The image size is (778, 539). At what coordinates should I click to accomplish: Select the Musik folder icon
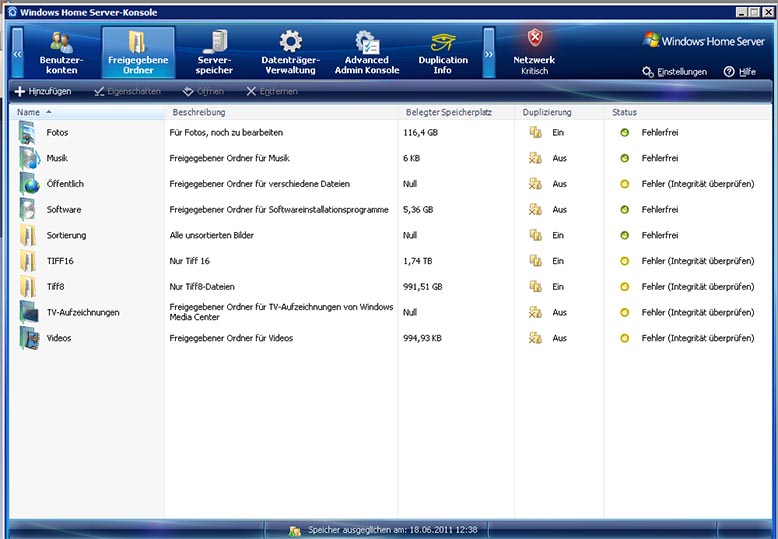29,158
